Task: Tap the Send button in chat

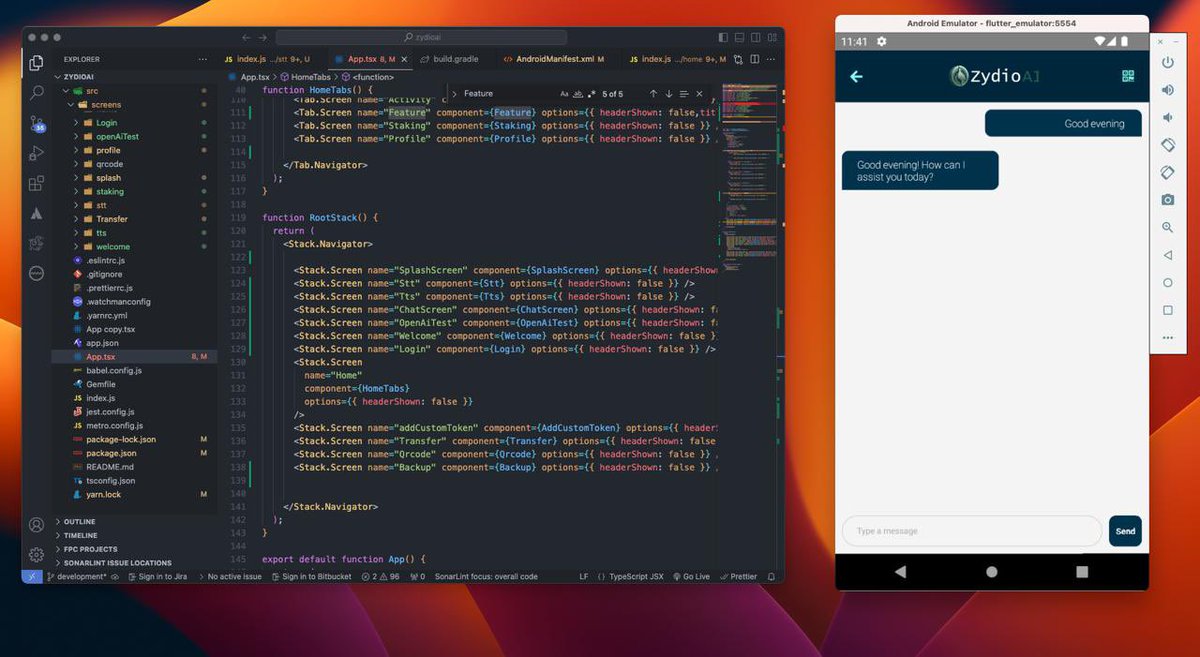Action: point(1125,531)
